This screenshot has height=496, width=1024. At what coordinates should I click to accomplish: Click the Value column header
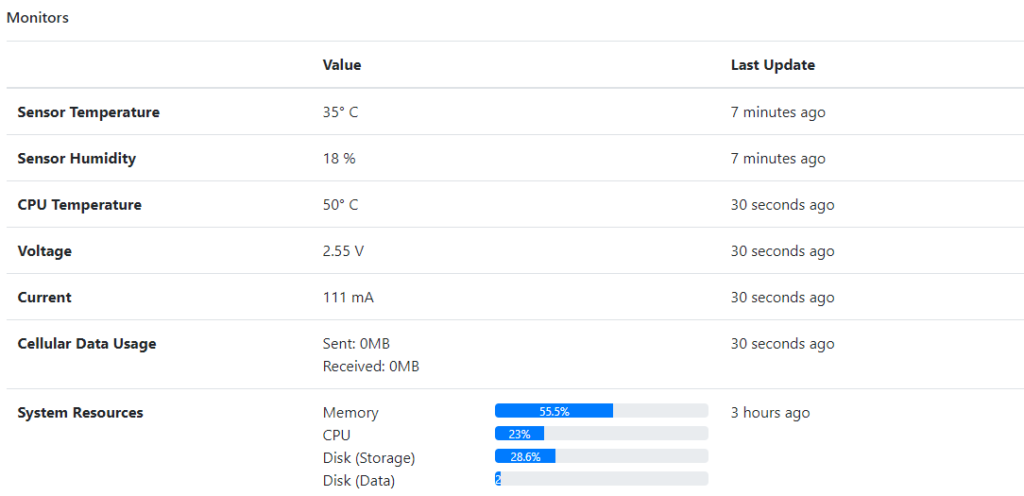342,65
